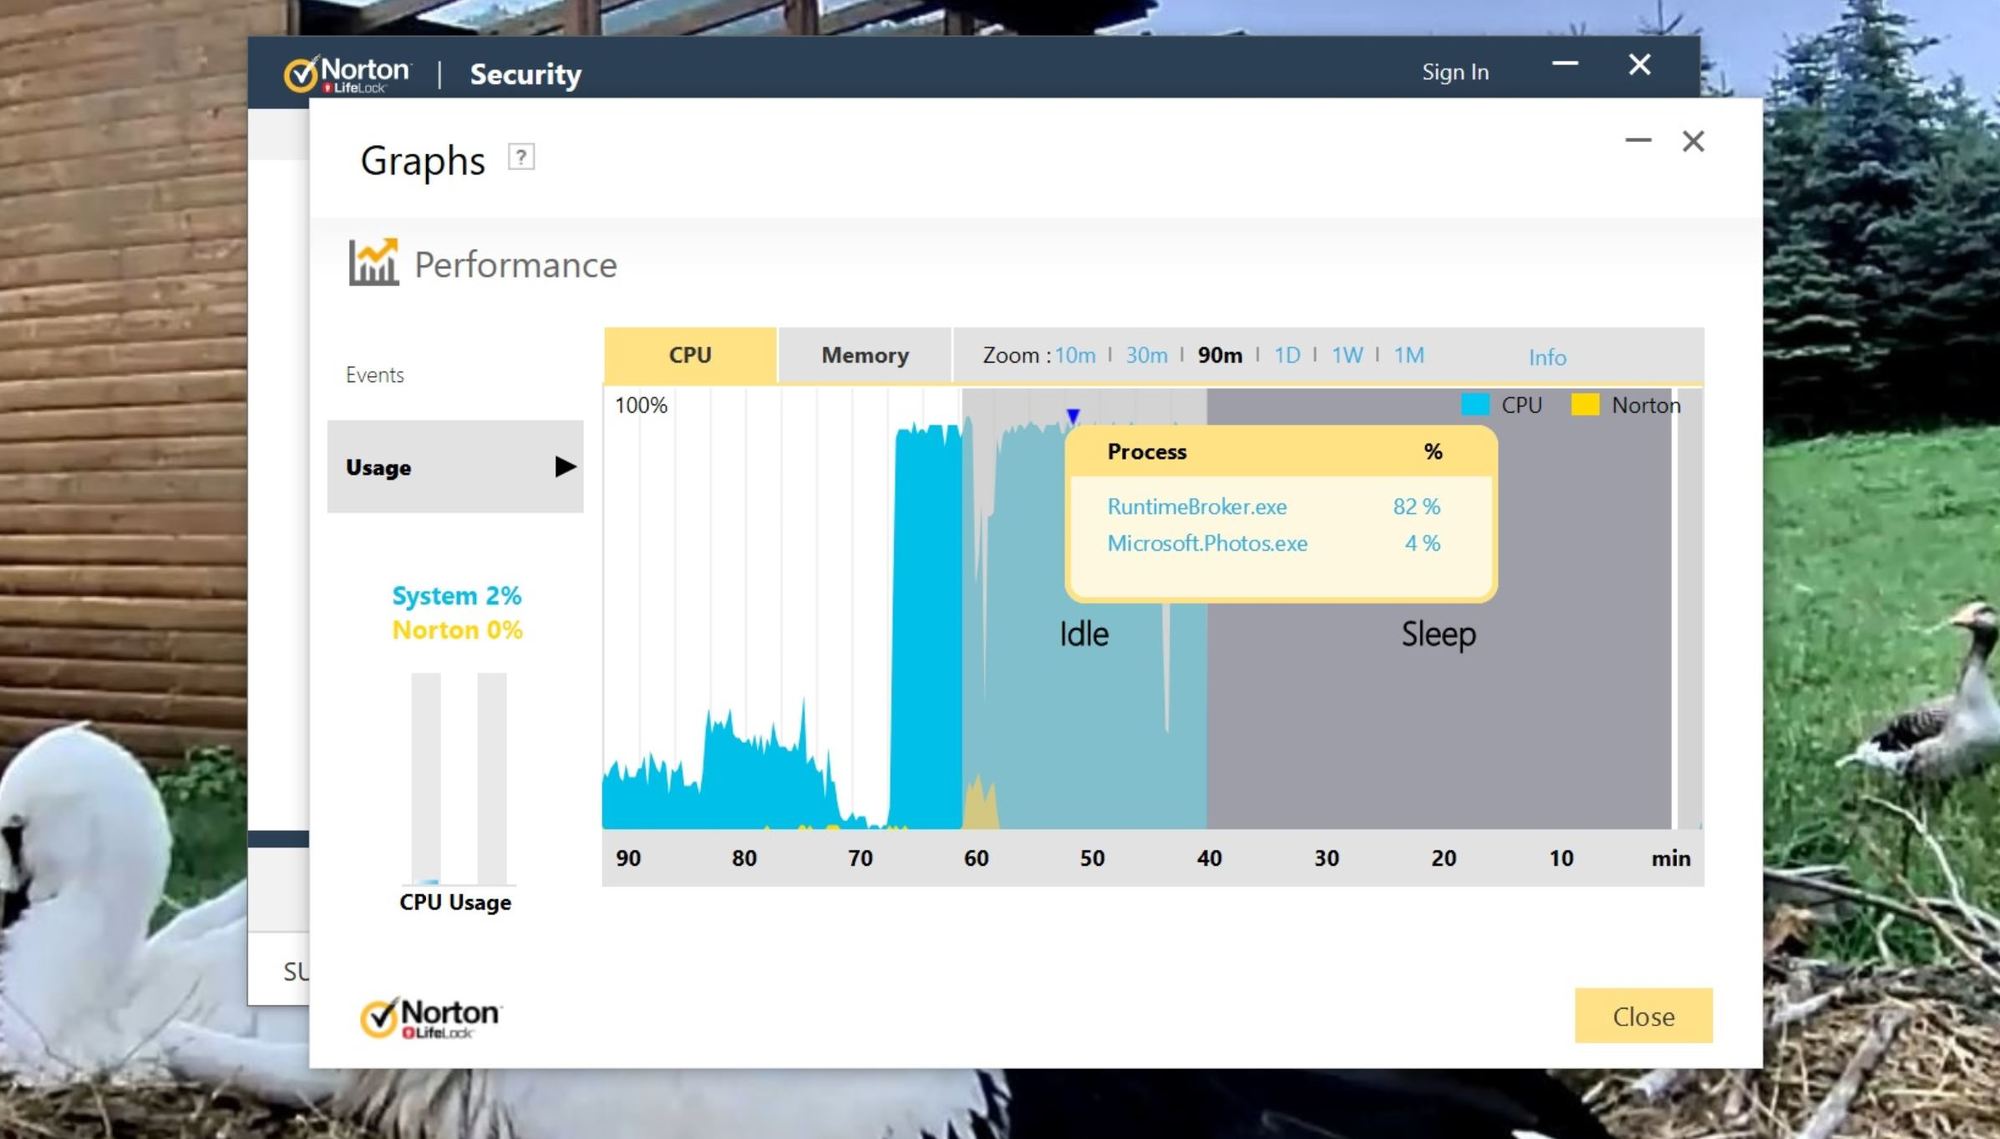Click the CPU Usage caption
Screen dimensions: 2000x1139
(455, 902)
